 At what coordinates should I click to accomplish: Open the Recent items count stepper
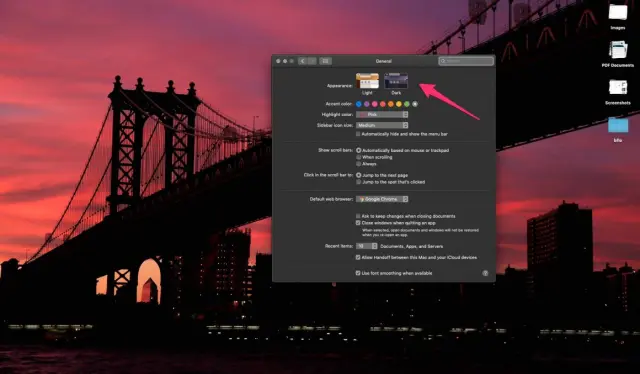click(x=367, y=246)
